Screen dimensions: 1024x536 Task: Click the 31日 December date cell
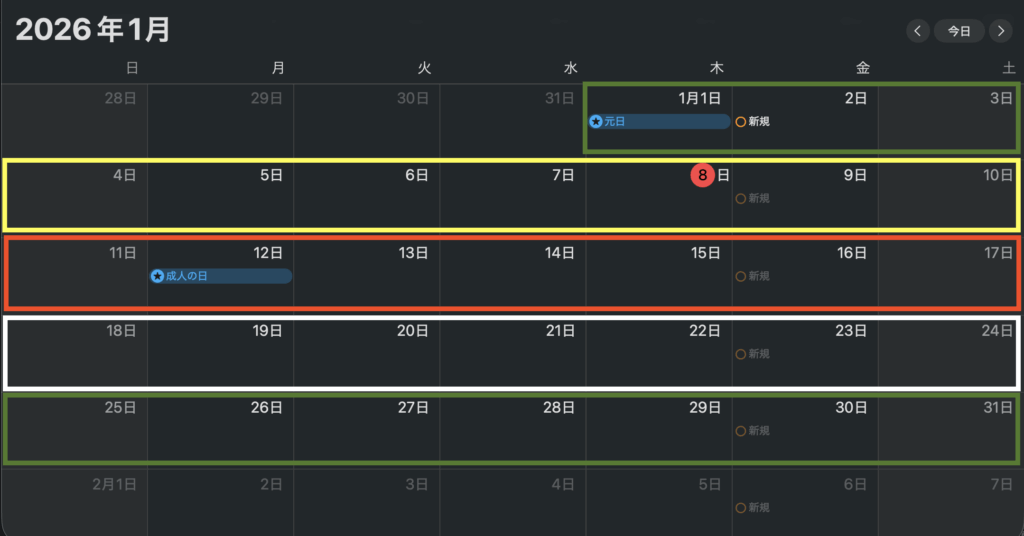tap(512, 120)
